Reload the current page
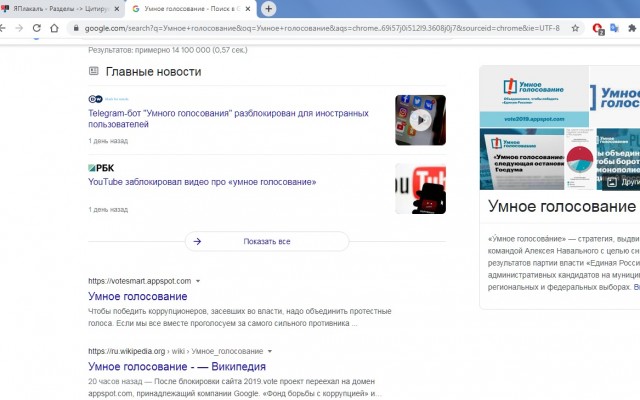This screenshot has width=640, height=400. (x=37, y=28)
